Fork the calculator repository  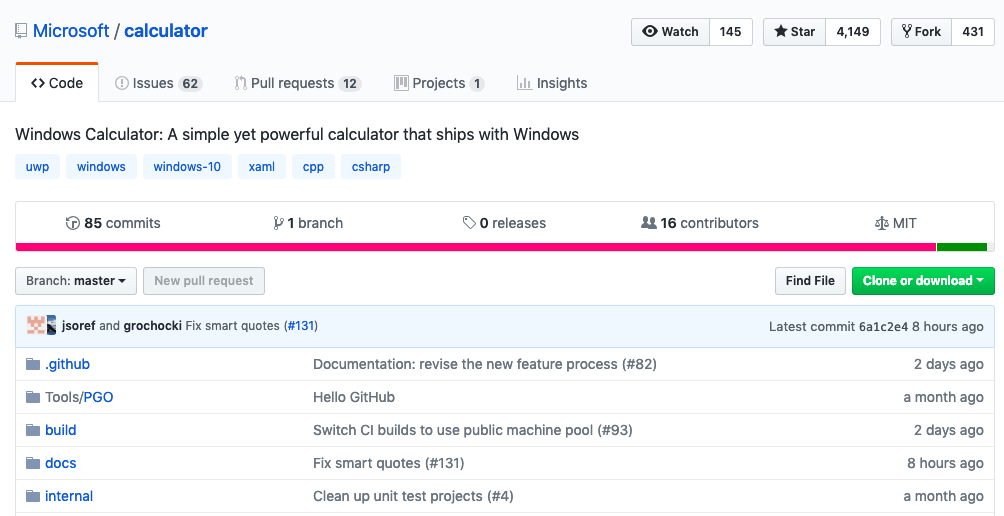(920, 32)
